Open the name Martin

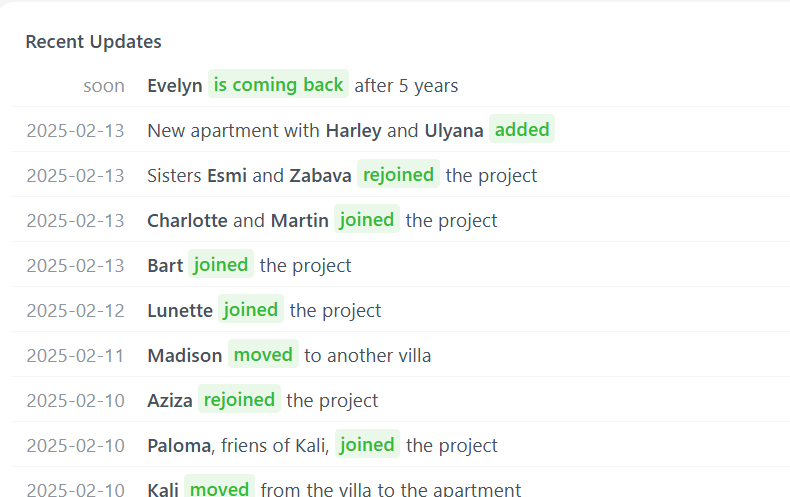click(x=299, y=220)
